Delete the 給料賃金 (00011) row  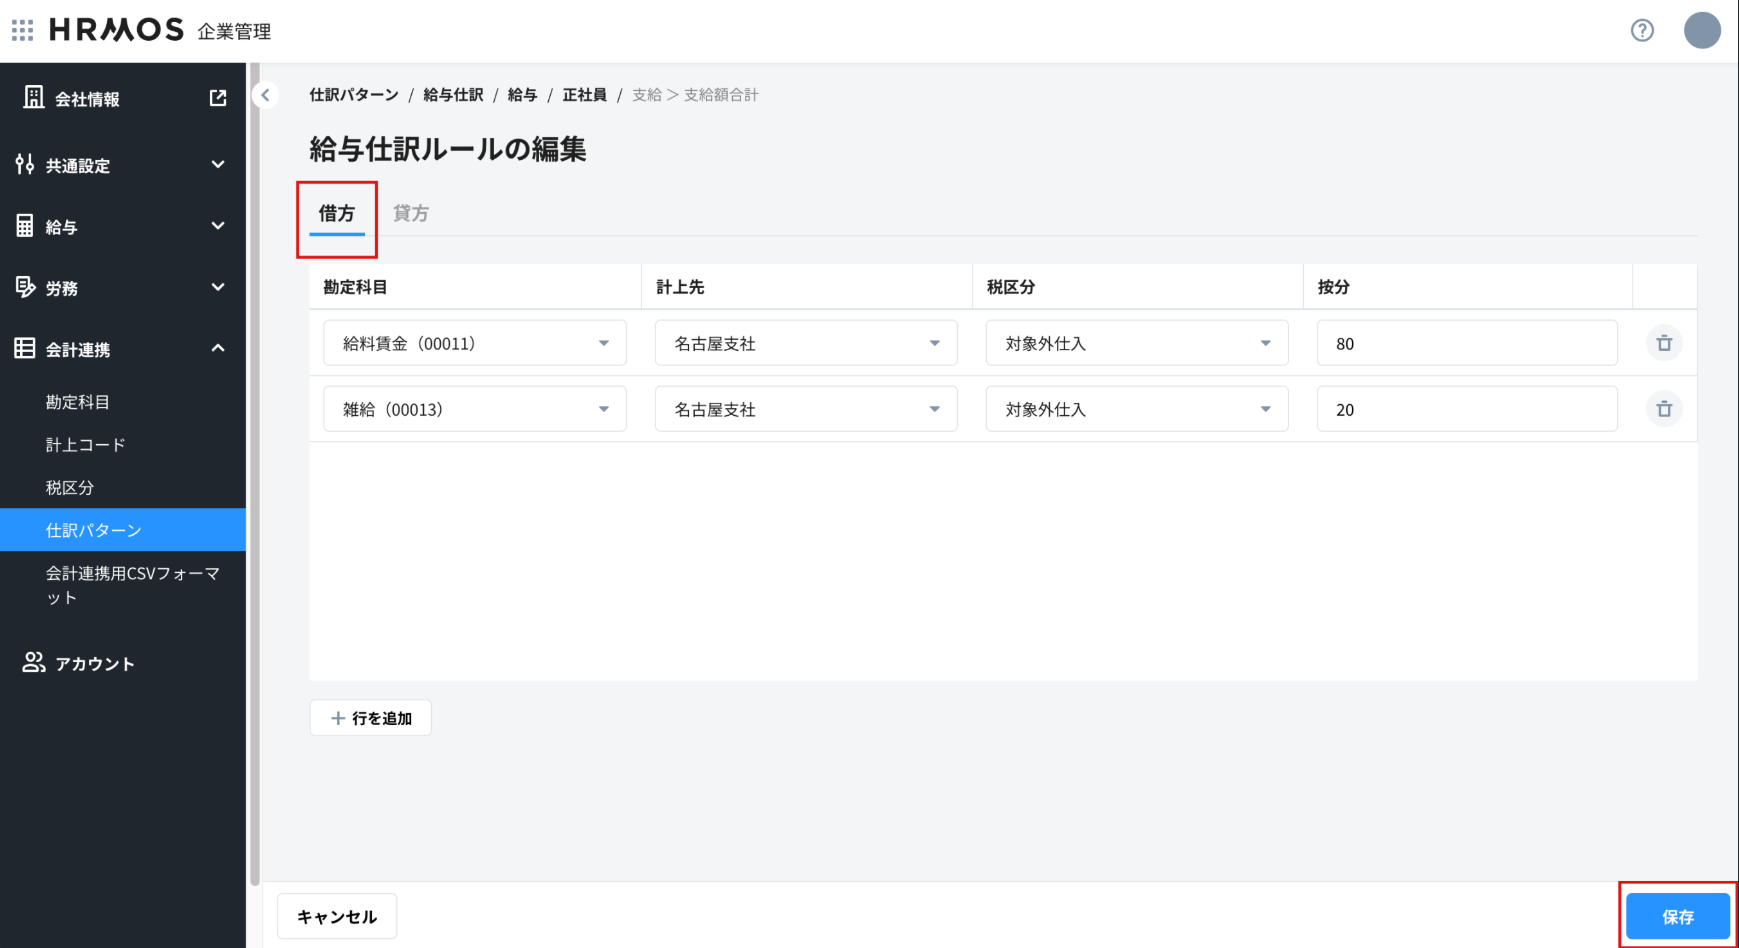[x=1664, y=343]
